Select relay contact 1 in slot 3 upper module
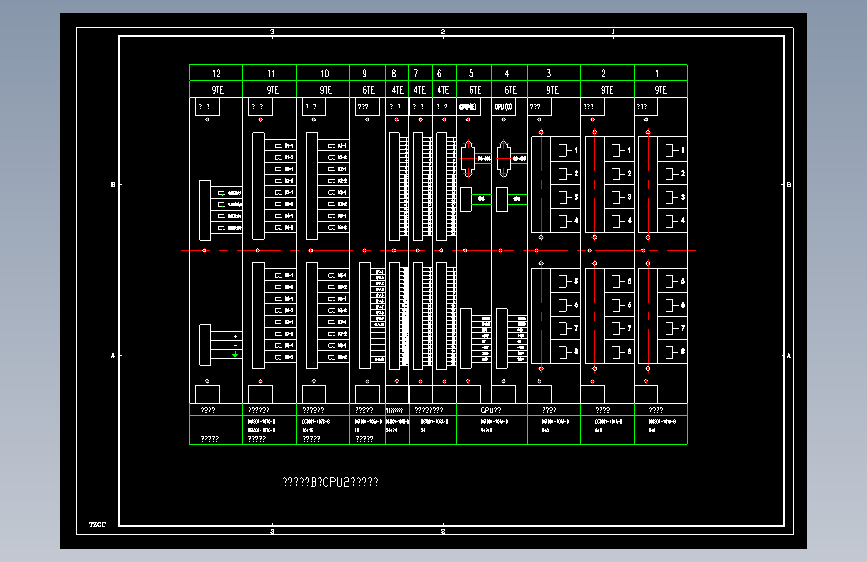The height and width of the screenshot is (562, 867). coord(566,150)
